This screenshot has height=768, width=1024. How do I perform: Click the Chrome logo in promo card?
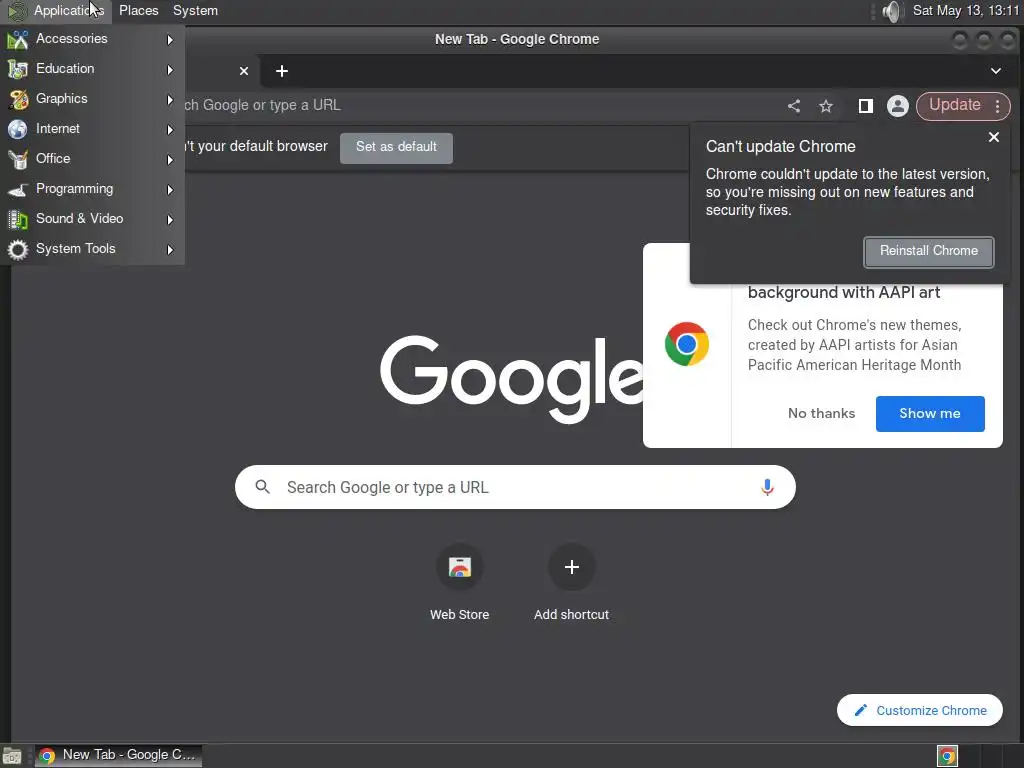pyautogui.click(x=686, y=344)
